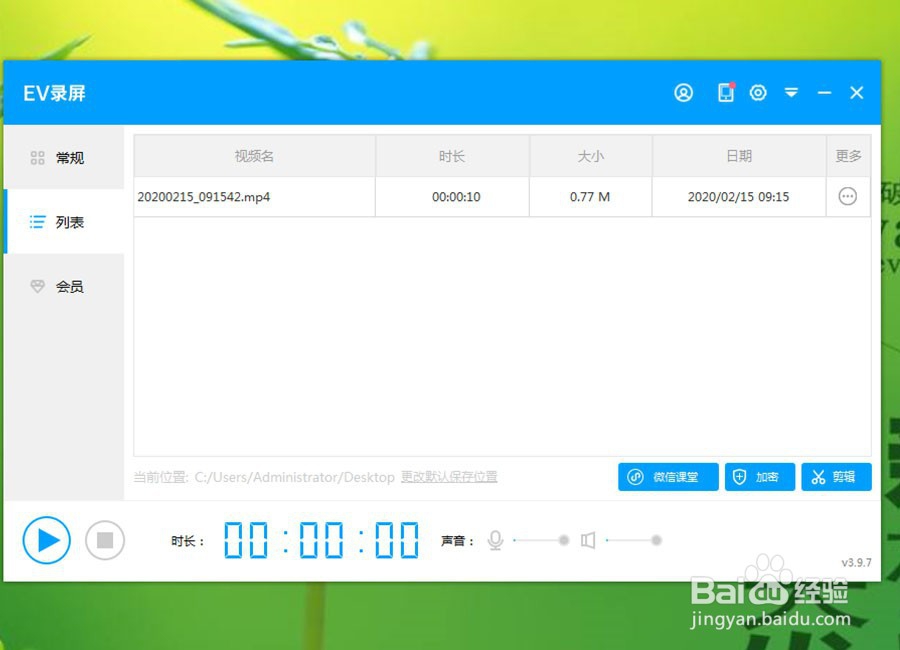
Task: Switch to the 常规 tab
Action: click(x=64, y=157)
